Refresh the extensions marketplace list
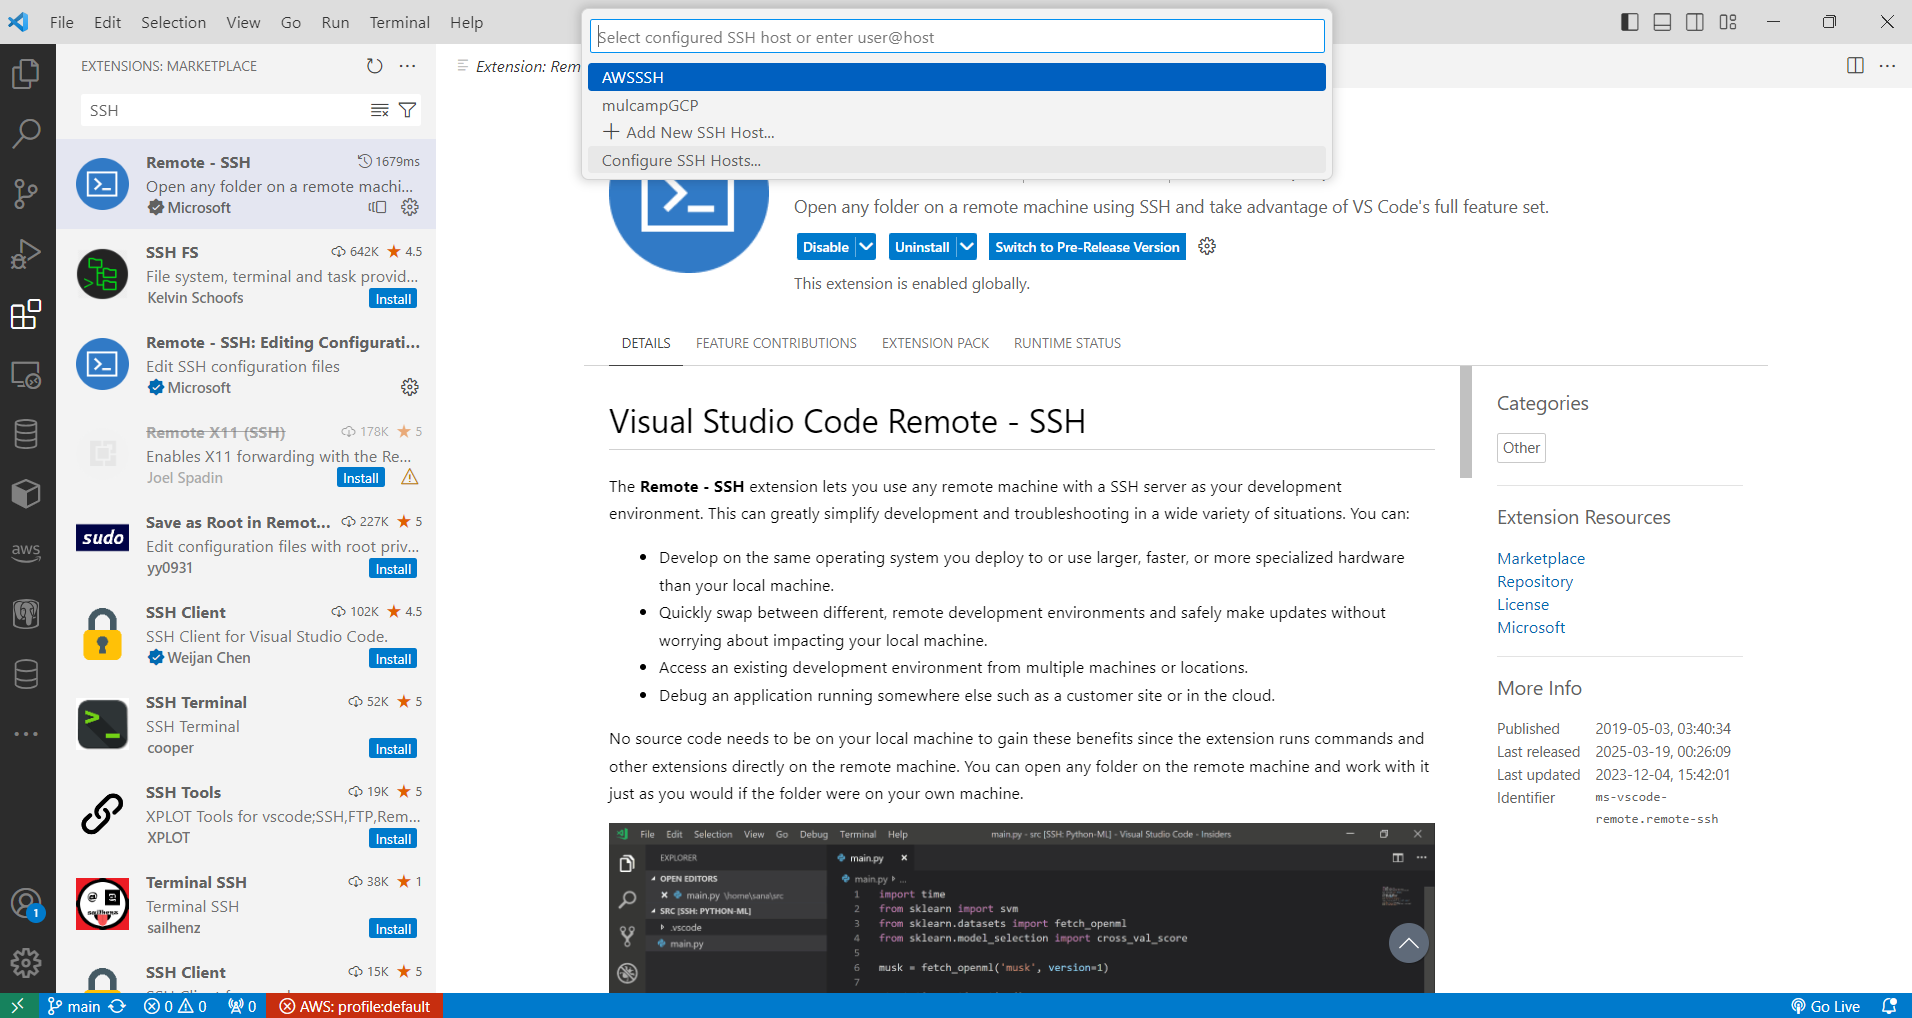The image size is (1912, 1018). click(x=375, y=66)
